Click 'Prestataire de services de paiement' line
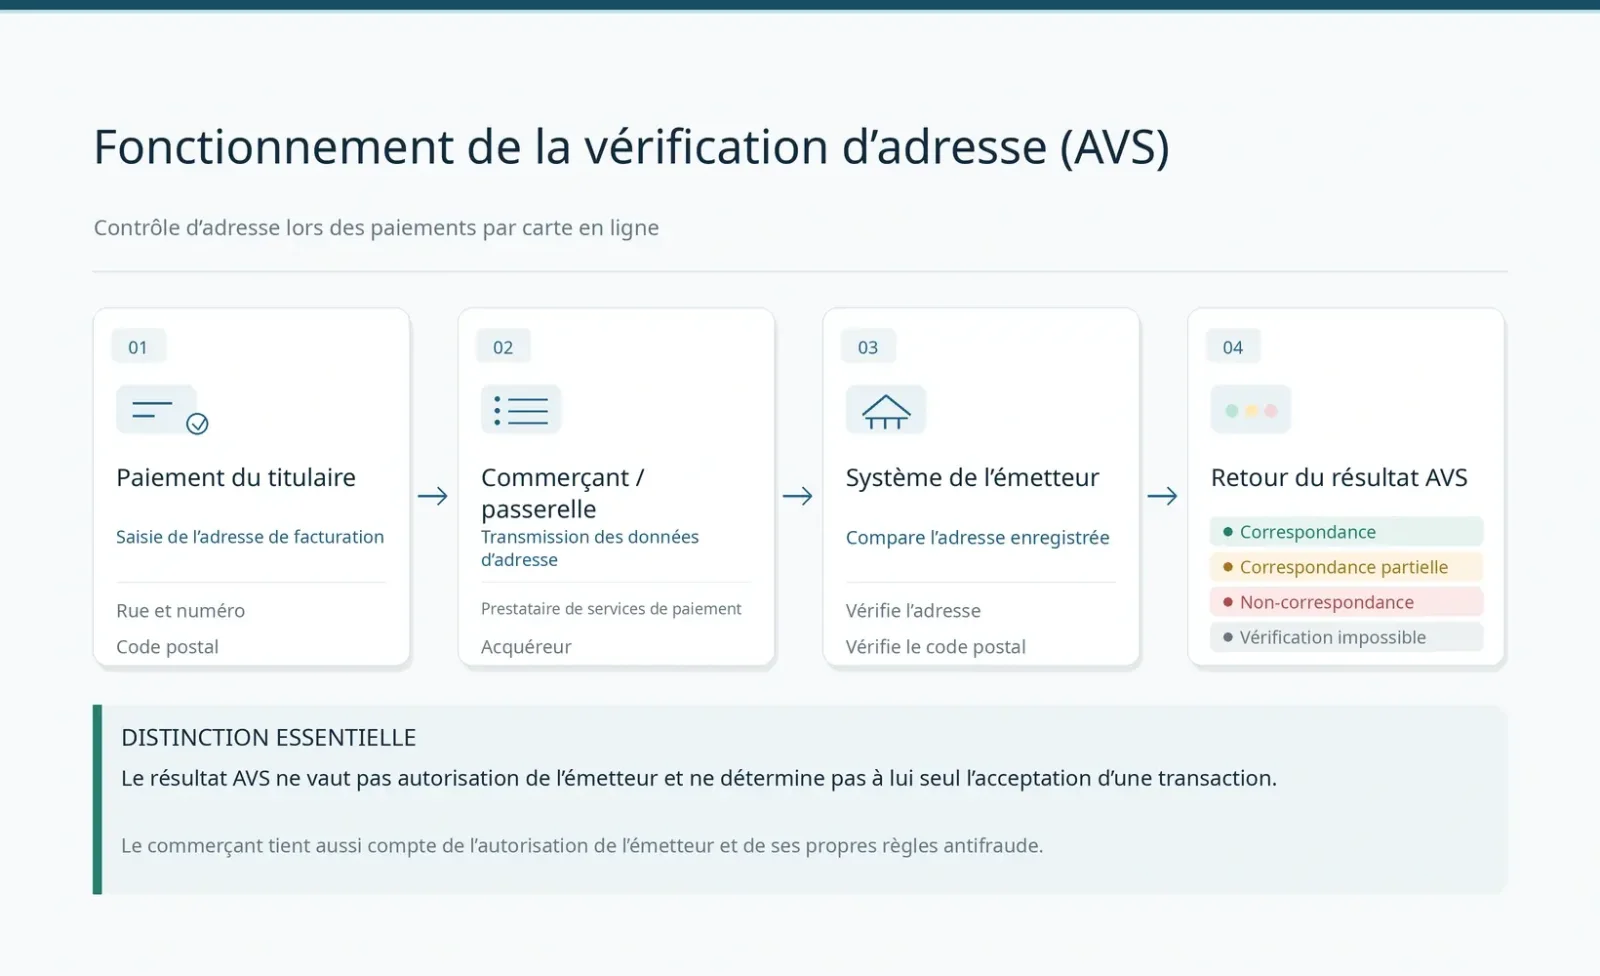 611,609
